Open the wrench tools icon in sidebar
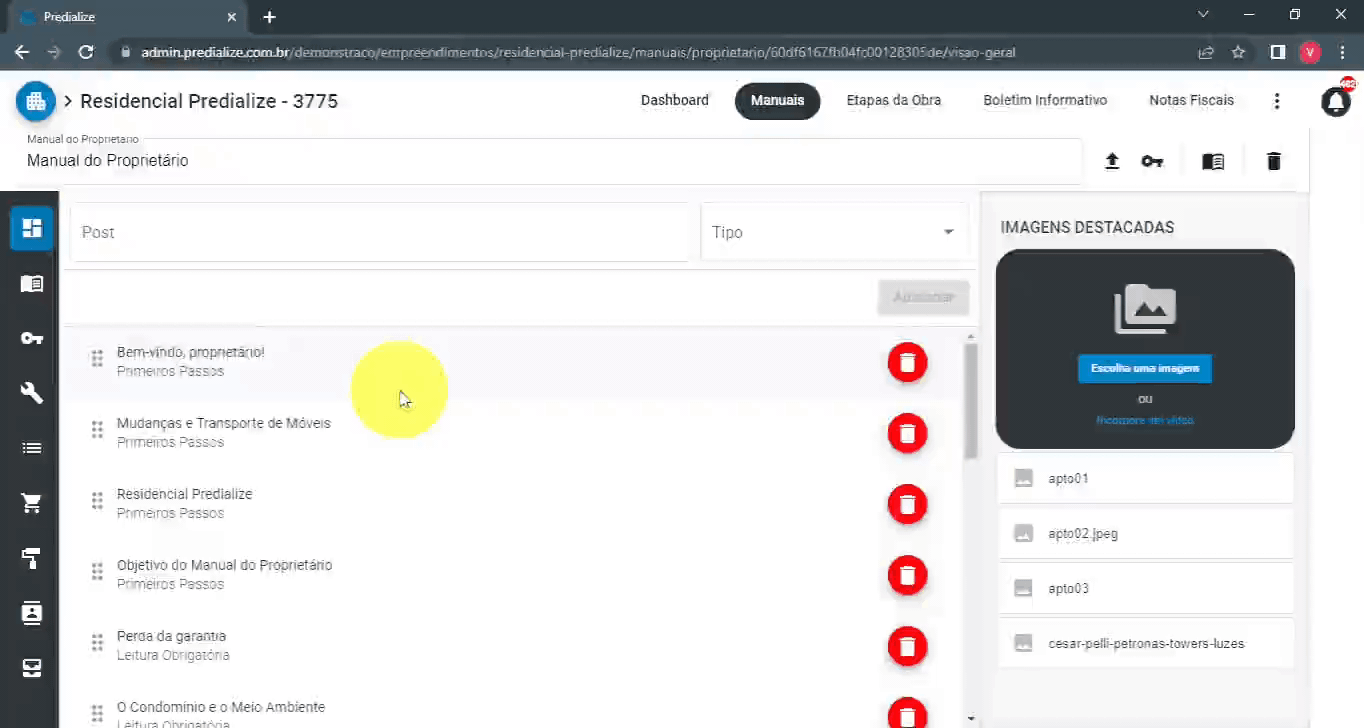The width and height of the screenshot is (1364, 728). 31,393
